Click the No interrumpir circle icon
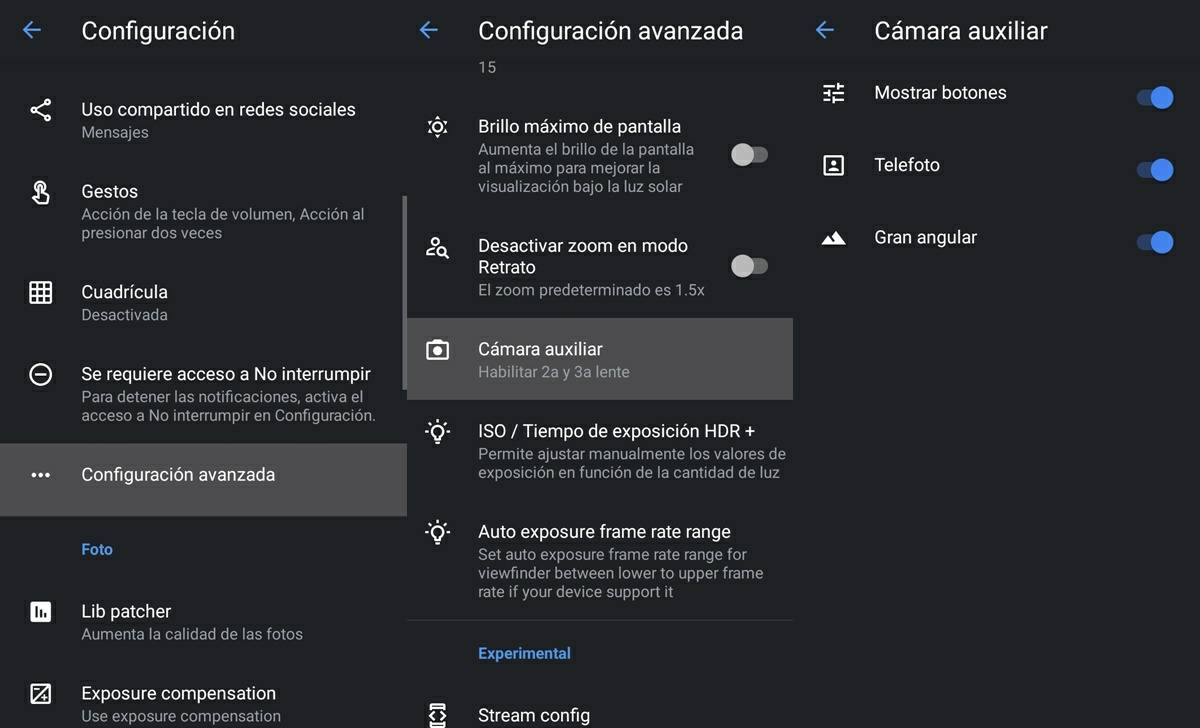This screenshot has width=1200, height=728. (40, 373)
